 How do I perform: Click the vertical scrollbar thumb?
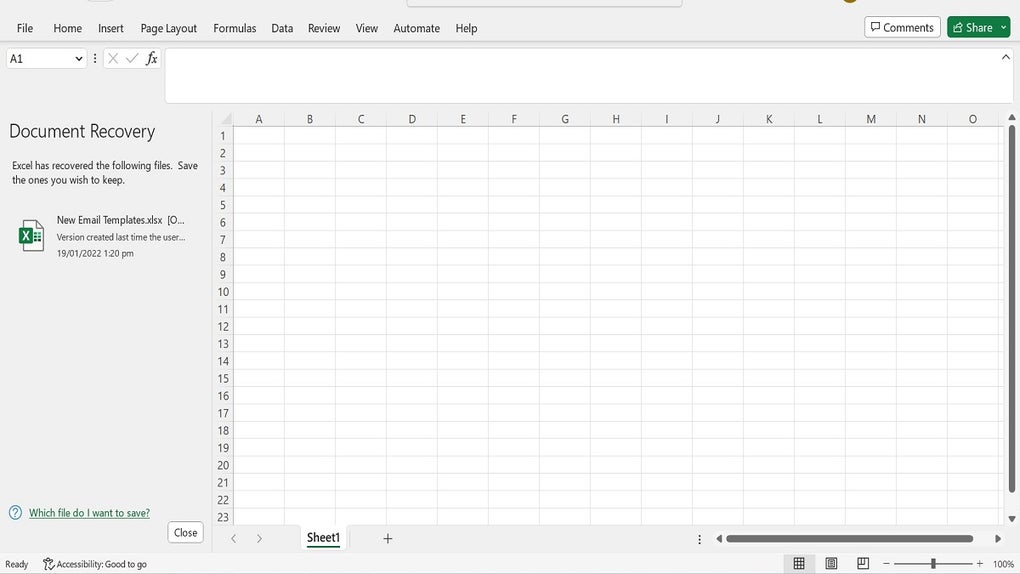1012,308
